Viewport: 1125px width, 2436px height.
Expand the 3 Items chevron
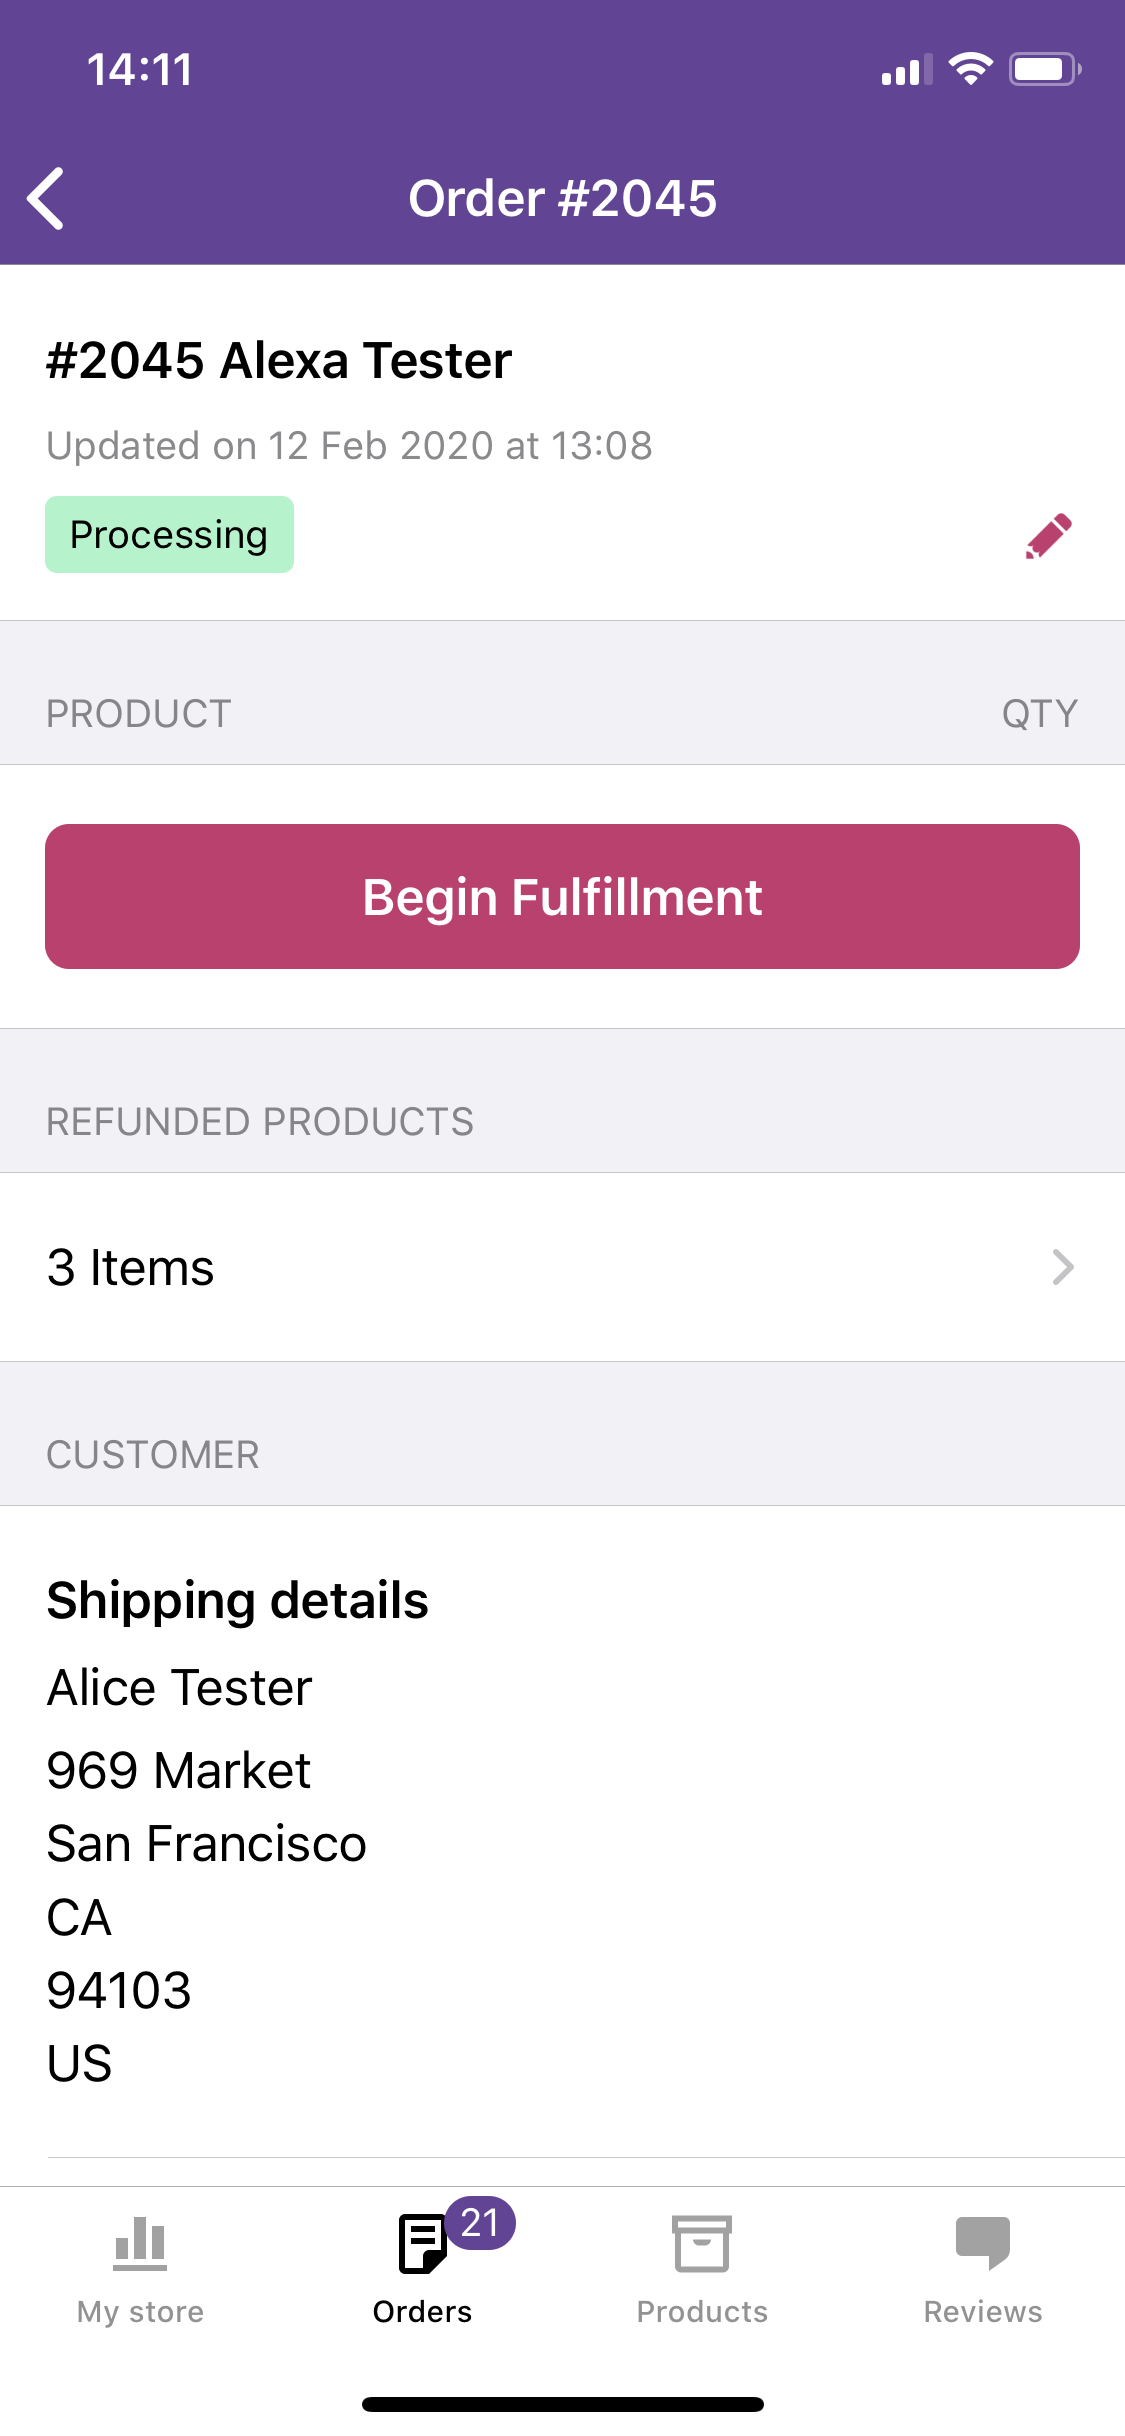(x=1063, y=1267)
